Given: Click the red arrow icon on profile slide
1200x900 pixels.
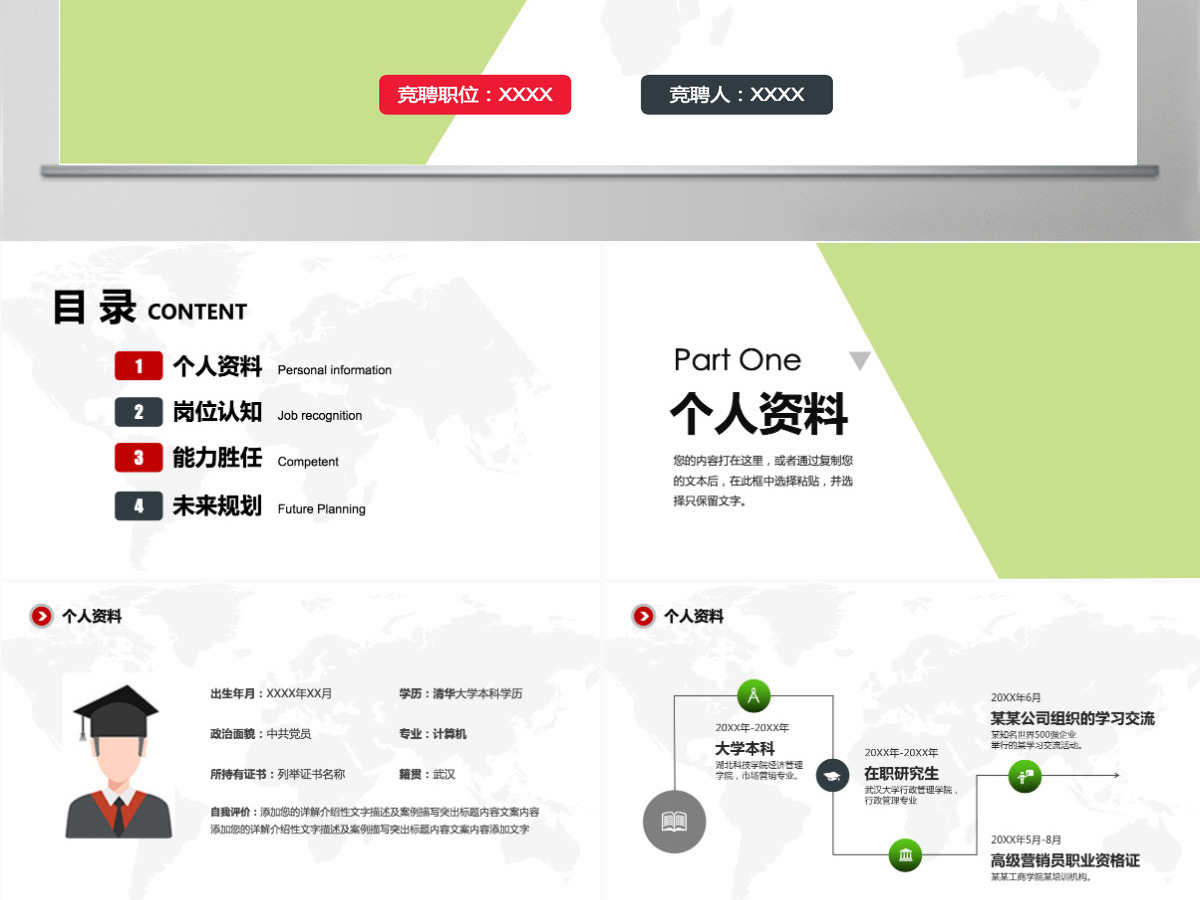Looking at the screenshot, I should coord(41,616).
